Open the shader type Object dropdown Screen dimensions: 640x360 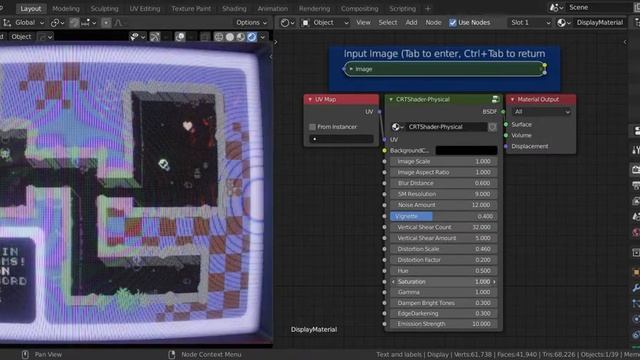[325, 23]
